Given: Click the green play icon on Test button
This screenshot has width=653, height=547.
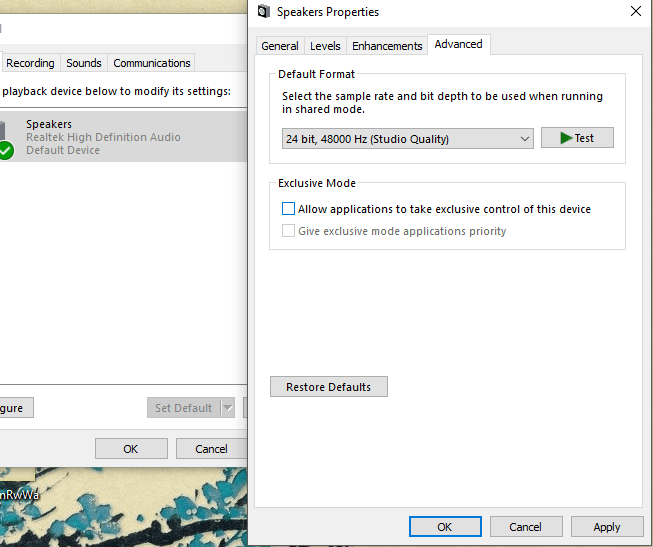Looking at the screenshot, I should 566,138.
